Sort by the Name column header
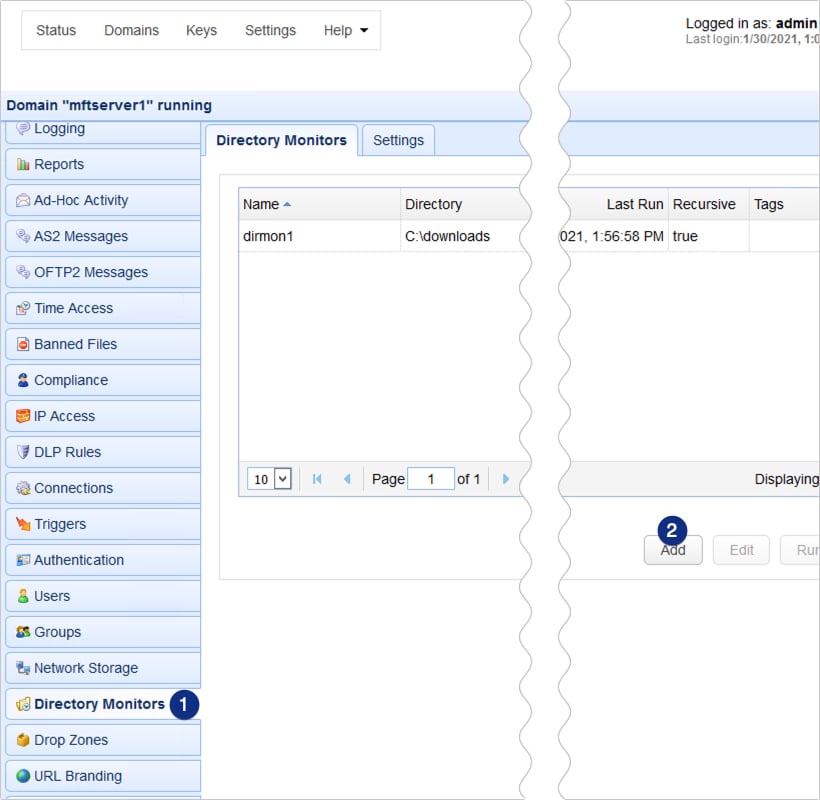The height and width of the screenshot is (800, 820). pyautogui.click(x=262, y=204)
